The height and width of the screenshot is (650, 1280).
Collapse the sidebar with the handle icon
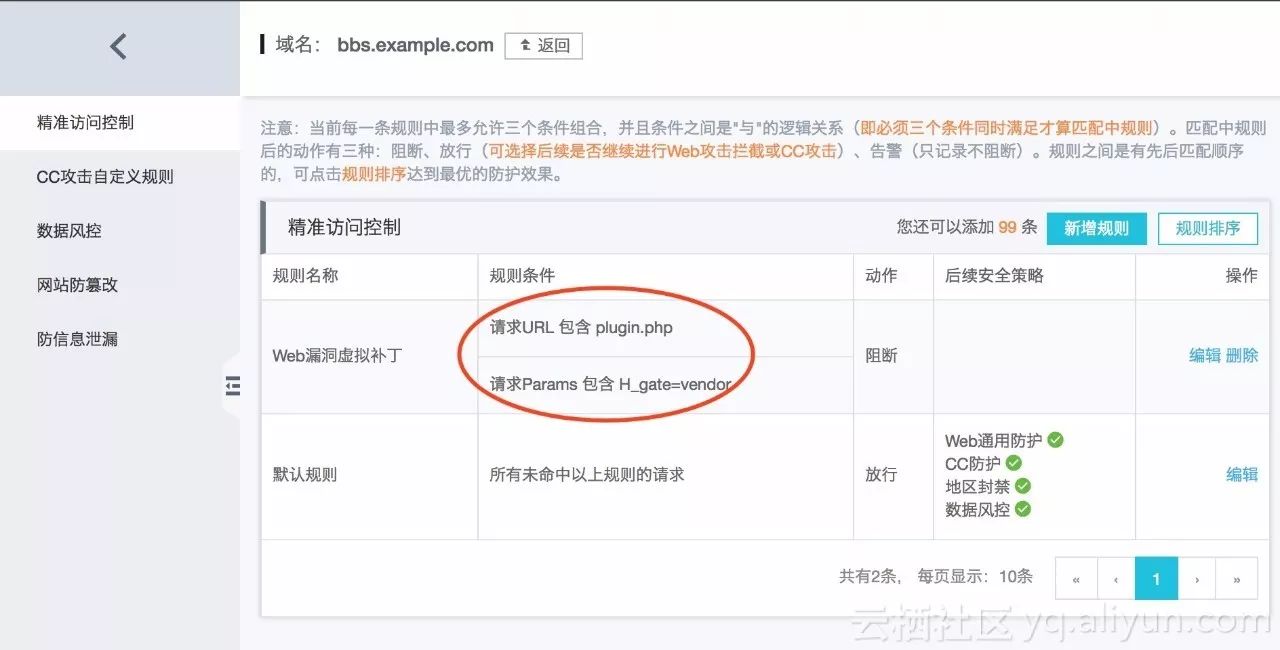(232, 386)
